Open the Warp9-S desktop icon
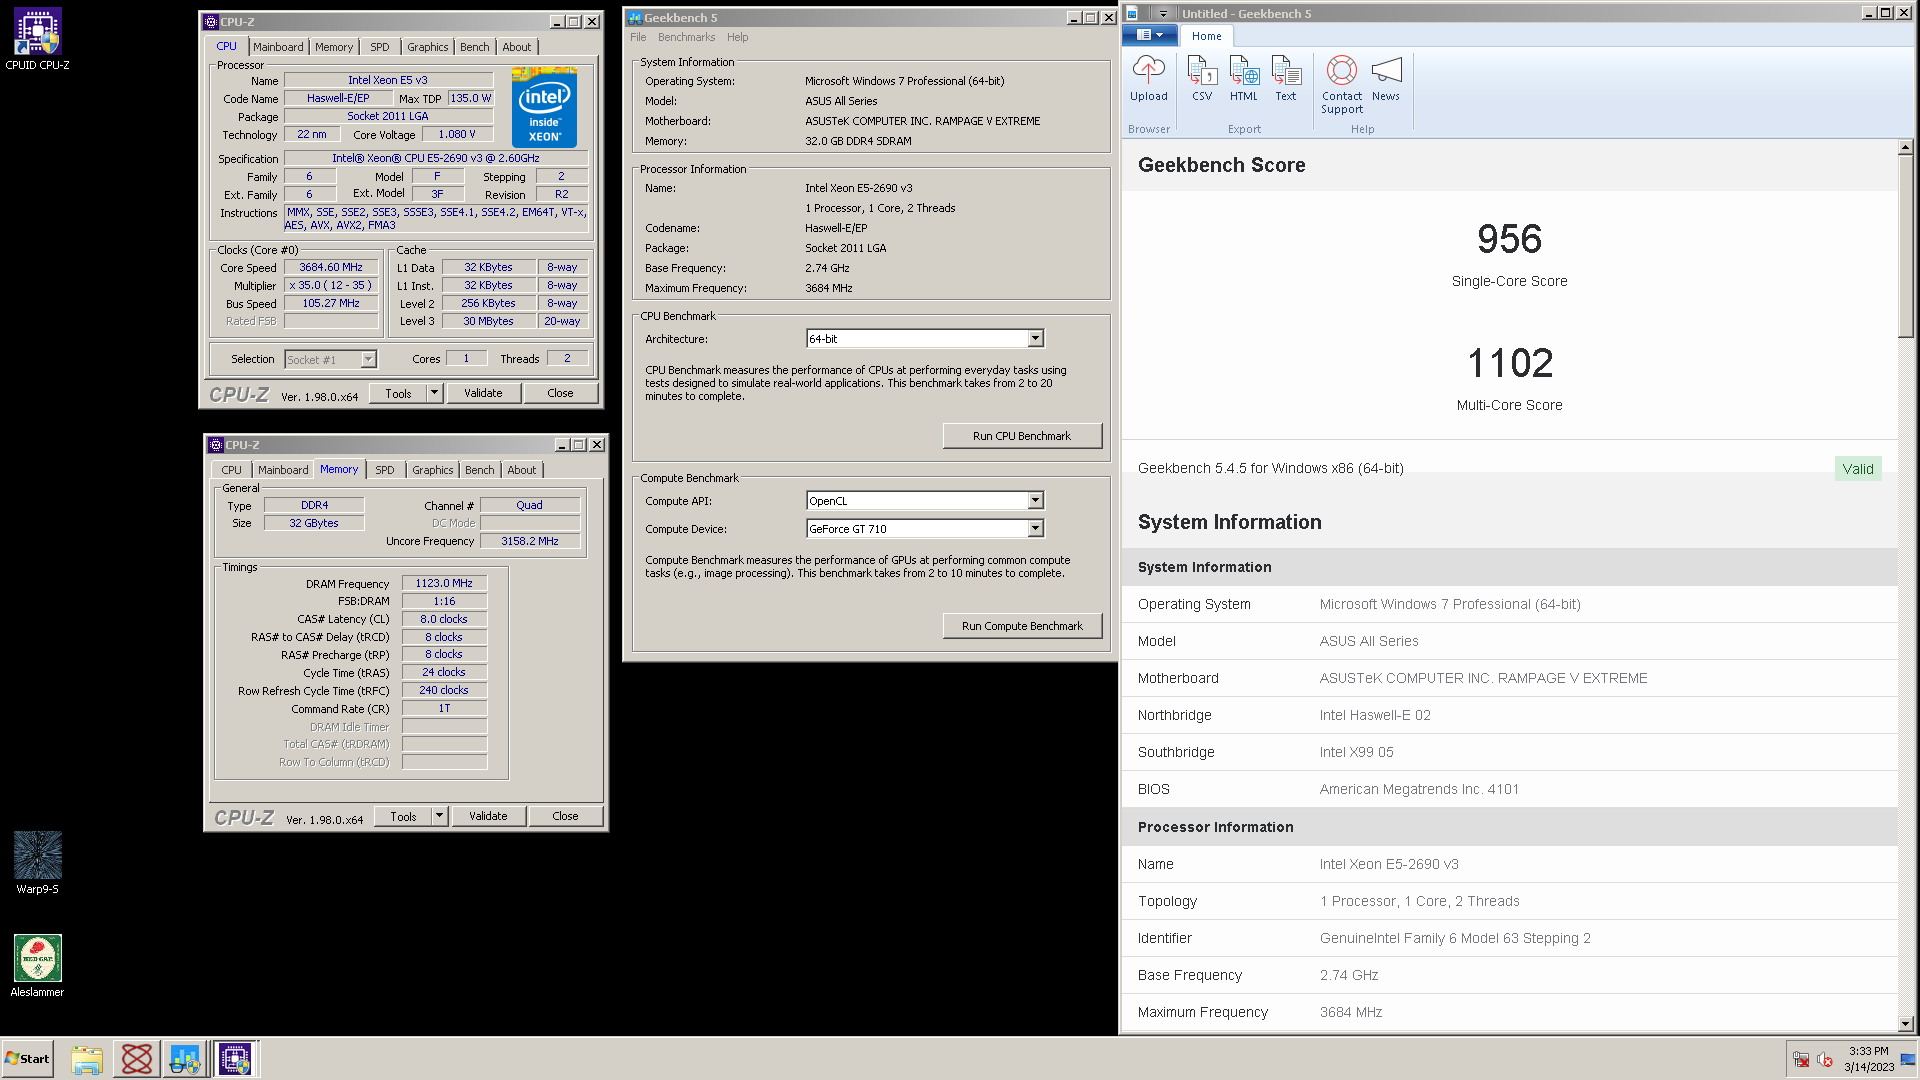1920x1080 pixels. click(x=37, y=862)
